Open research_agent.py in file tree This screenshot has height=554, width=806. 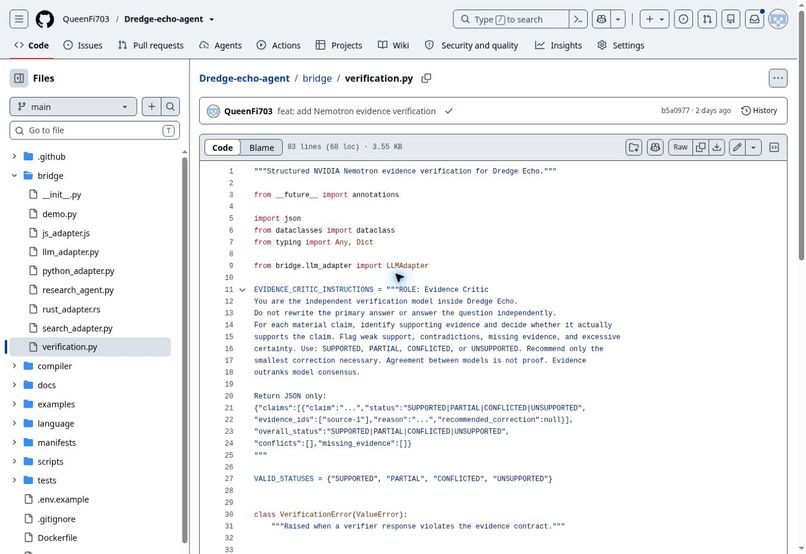(78, 290)
